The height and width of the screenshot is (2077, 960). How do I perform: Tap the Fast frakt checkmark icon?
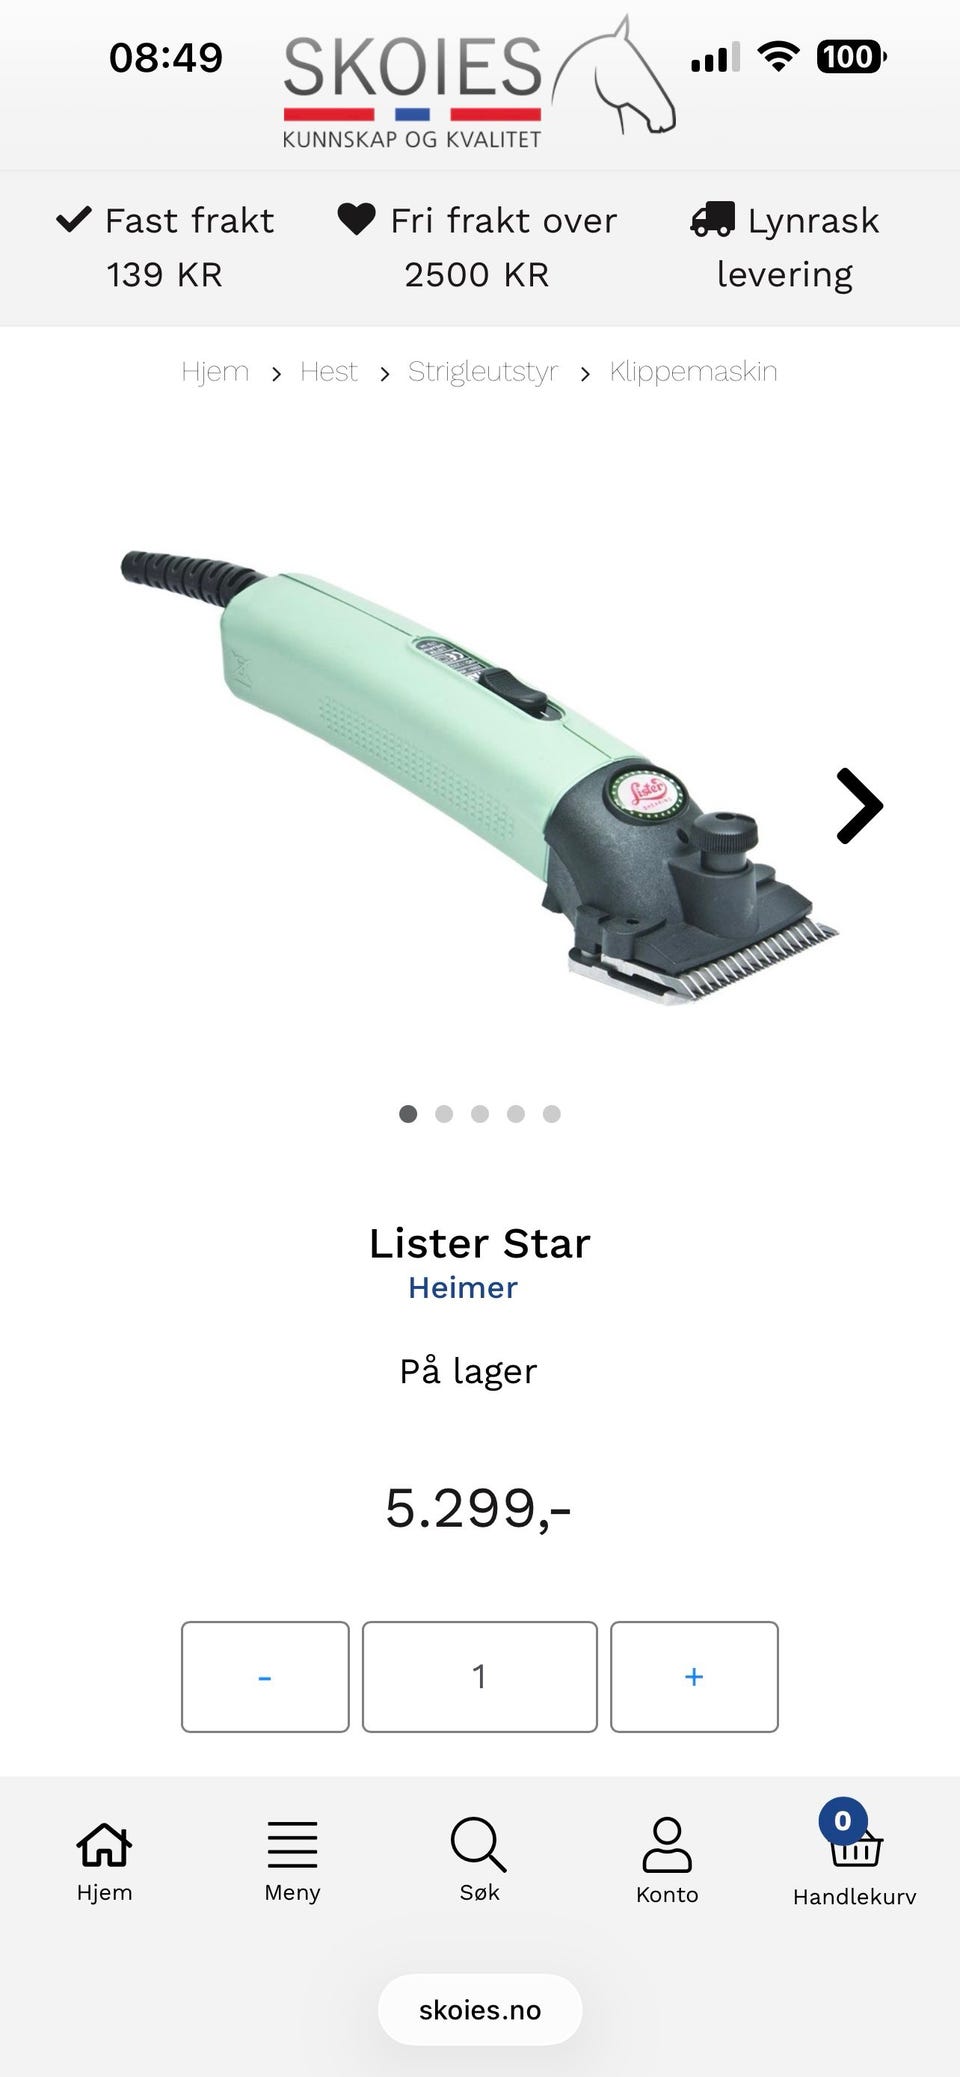point(74,219)
